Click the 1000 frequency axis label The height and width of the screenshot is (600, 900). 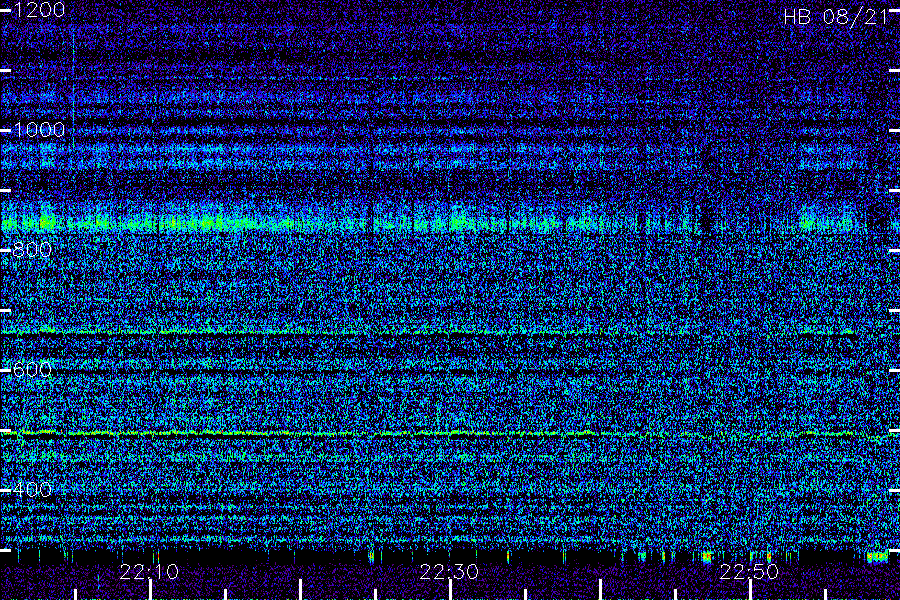point(38,130)
